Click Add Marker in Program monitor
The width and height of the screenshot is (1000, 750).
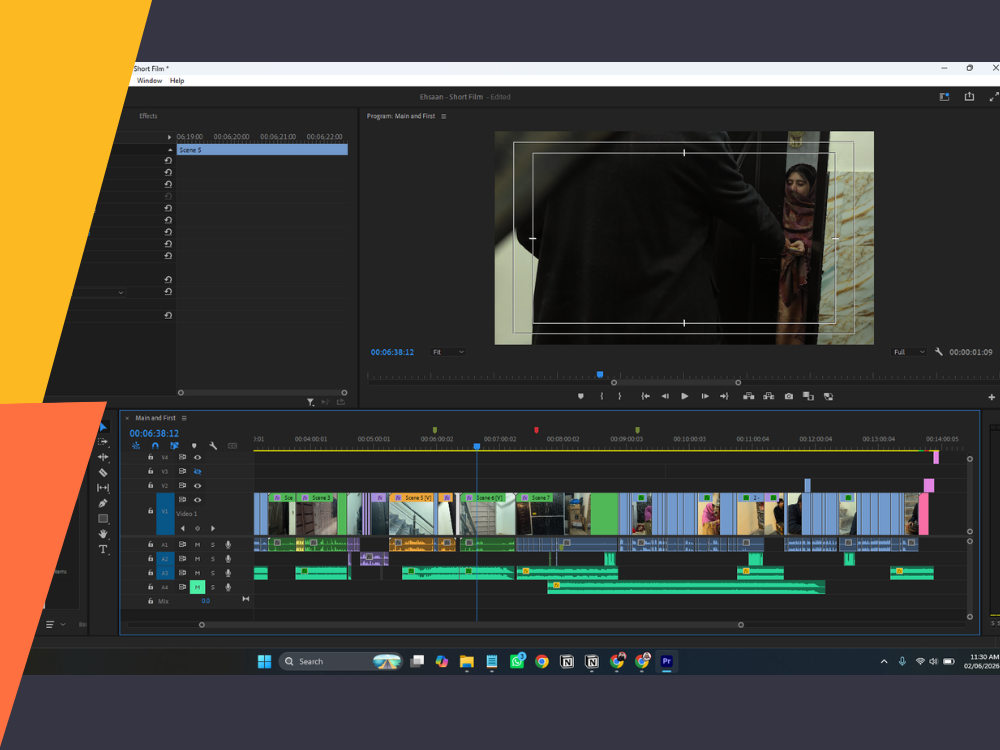pyautogui.click(x=580, y=396)
